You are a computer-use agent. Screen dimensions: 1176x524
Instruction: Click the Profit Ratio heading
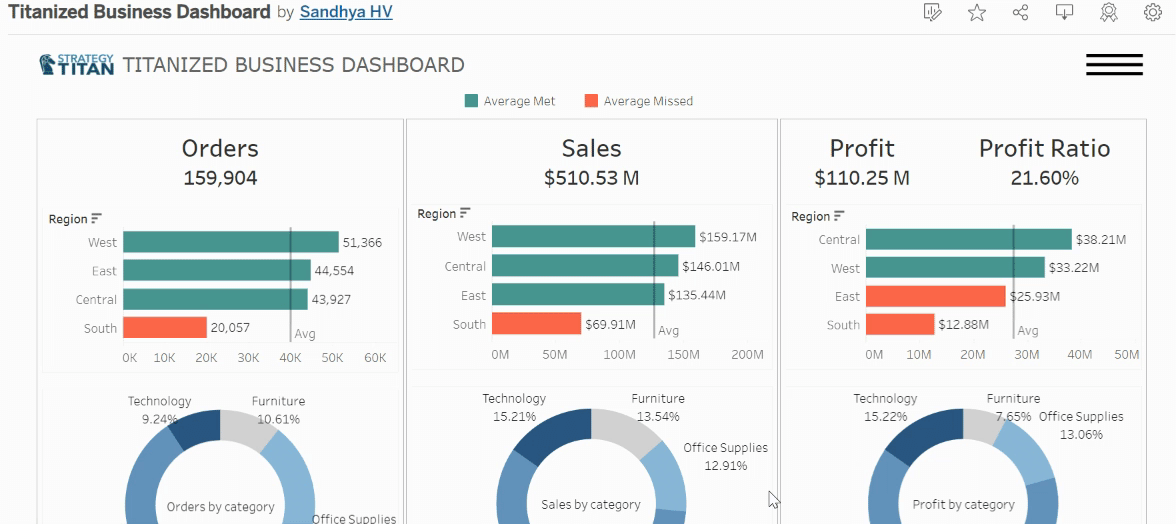pyautogui.click(x=1044, y=148)
